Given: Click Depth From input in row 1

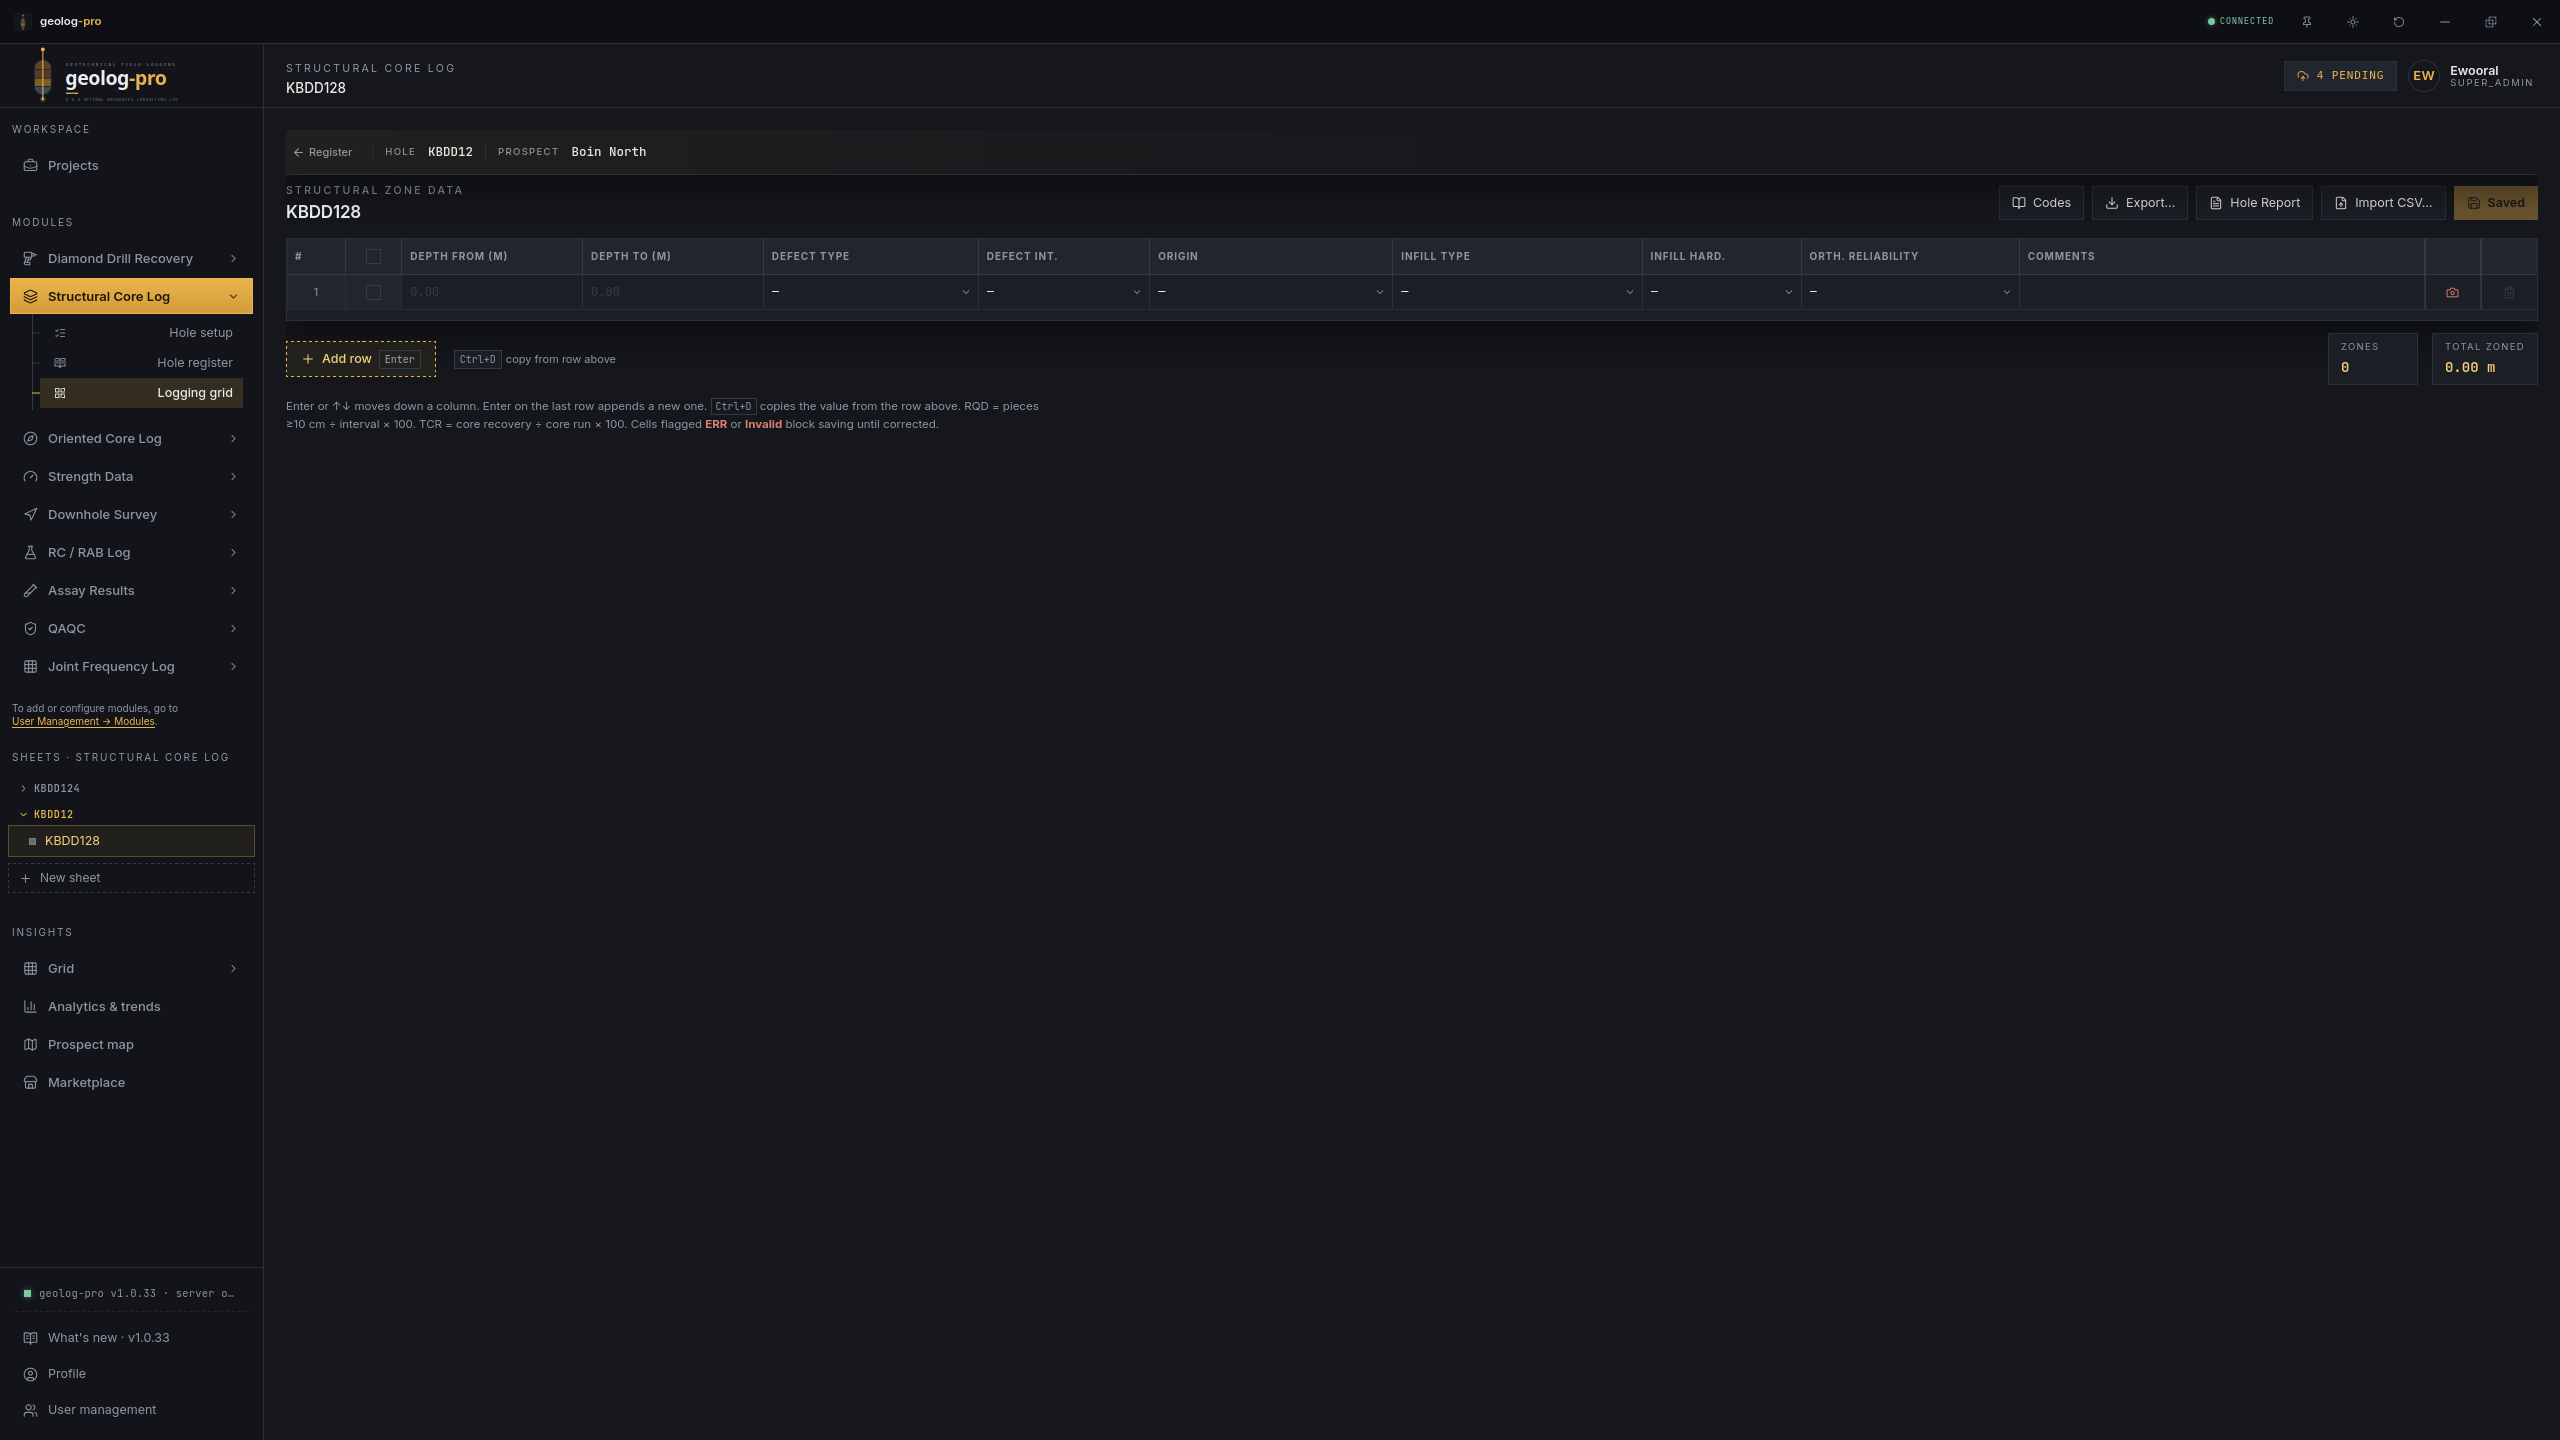Looking at the screenshot, I should point(491,292).
